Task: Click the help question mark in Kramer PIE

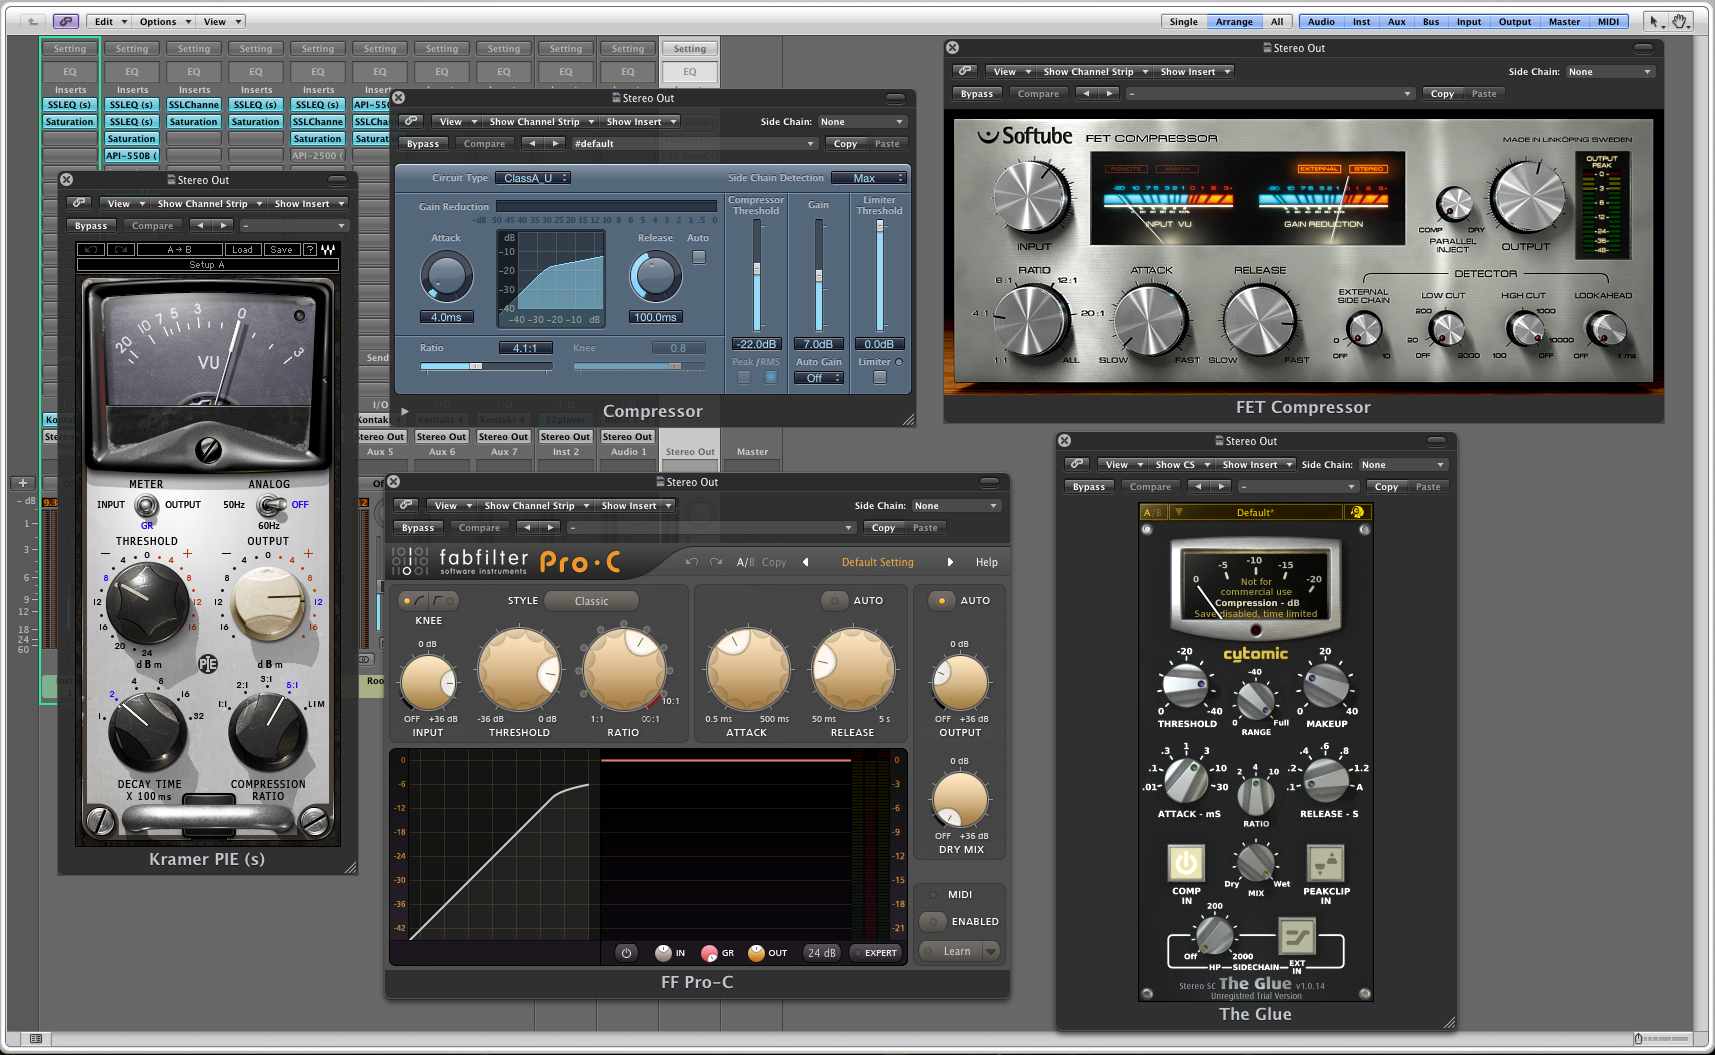Action: (x=309, y=250)
